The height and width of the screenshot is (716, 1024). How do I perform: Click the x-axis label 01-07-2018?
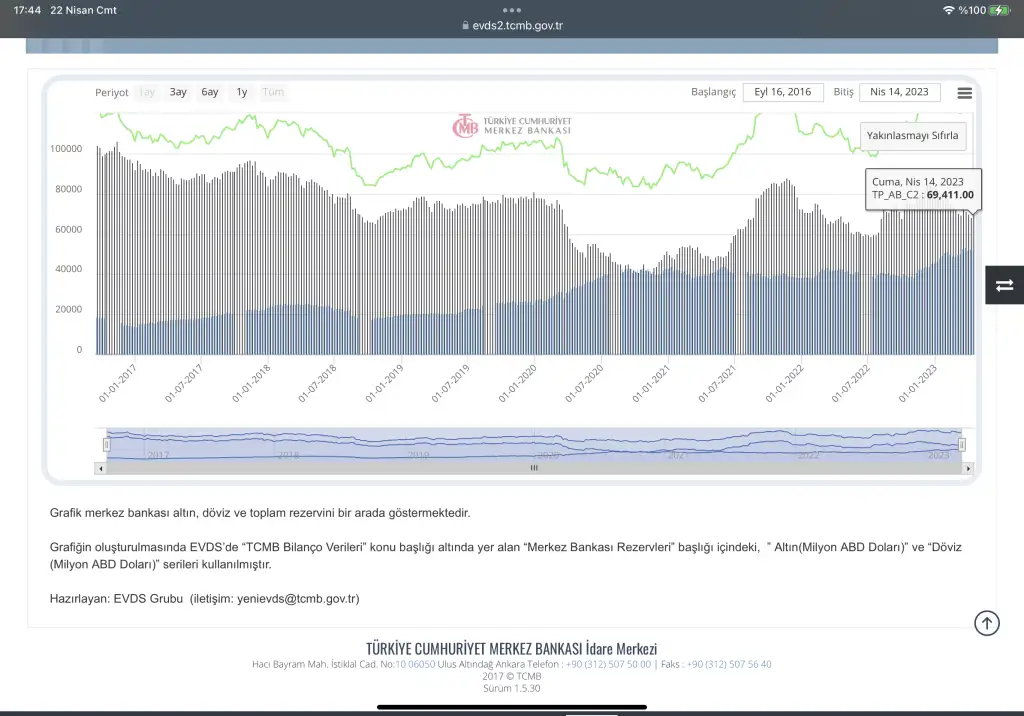(317, 383)
